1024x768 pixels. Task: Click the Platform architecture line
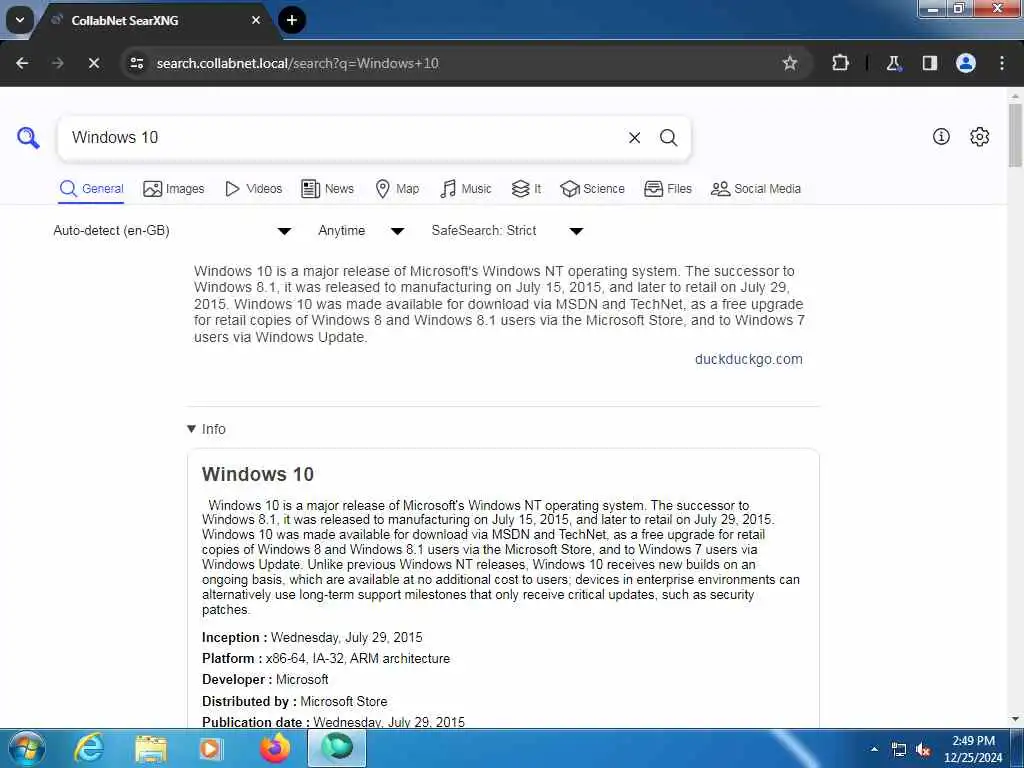coord(326,658)
